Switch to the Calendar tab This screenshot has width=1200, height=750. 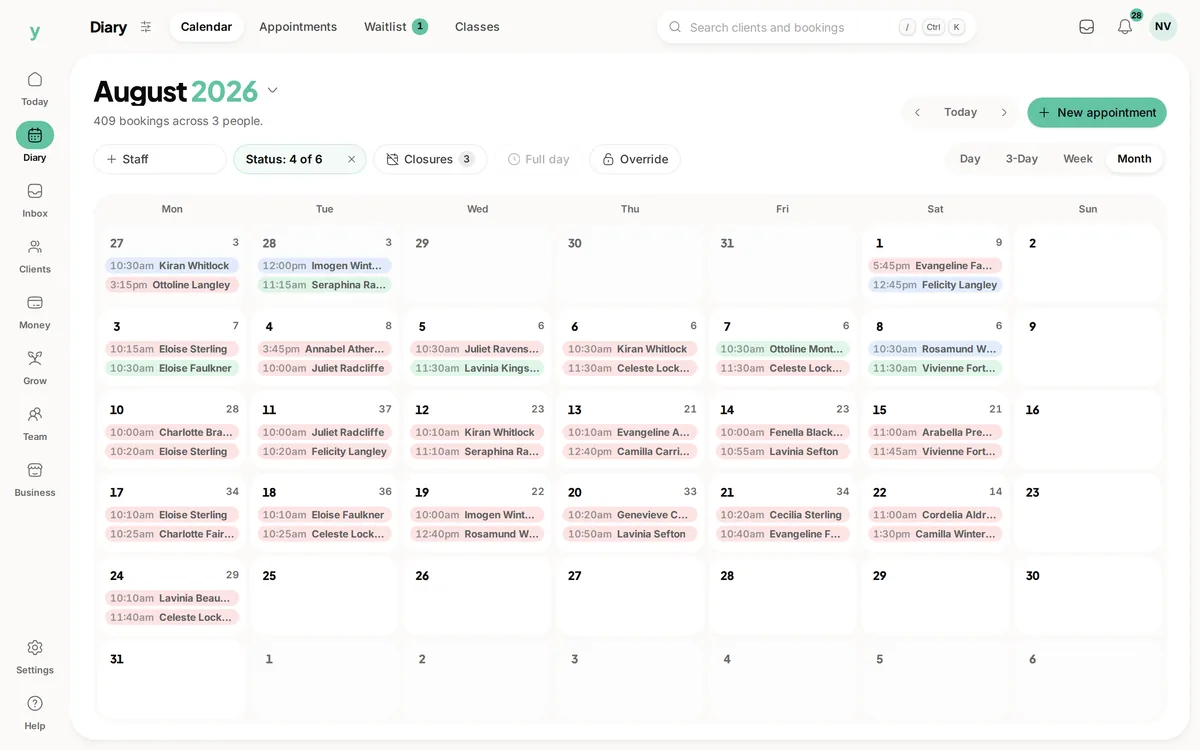coord(206,27)
